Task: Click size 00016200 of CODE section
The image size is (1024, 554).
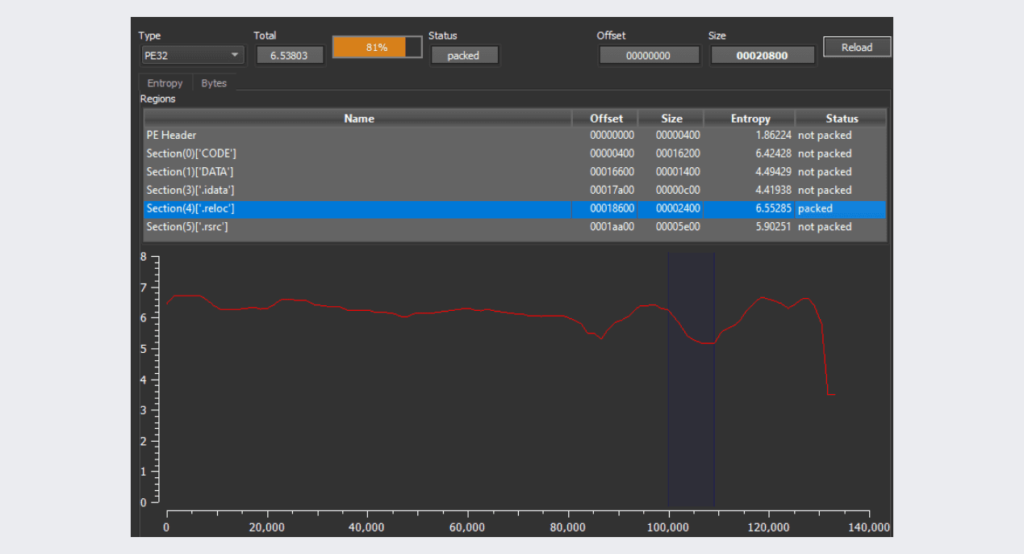Action: coord(678,154)
